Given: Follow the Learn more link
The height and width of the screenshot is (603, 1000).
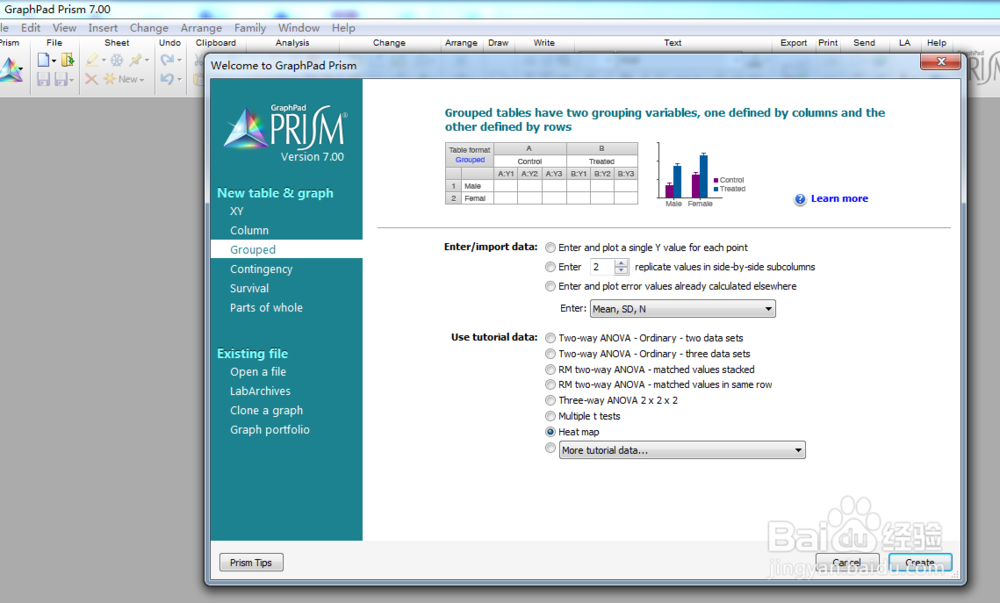Looking at the screenshot, I should [838, 199].
